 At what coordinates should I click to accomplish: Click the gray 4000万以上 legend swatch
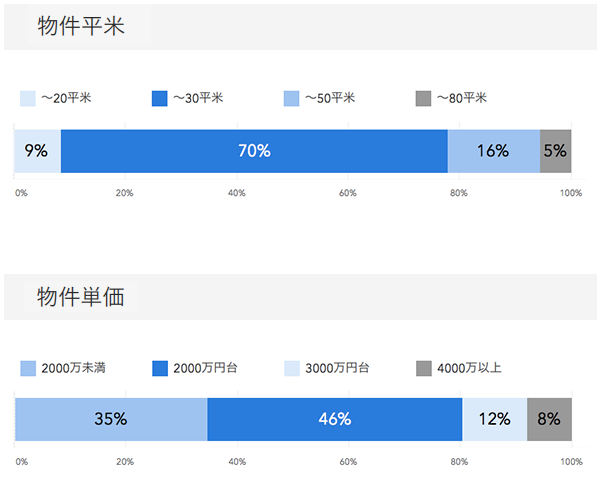[x=423, y=368]
